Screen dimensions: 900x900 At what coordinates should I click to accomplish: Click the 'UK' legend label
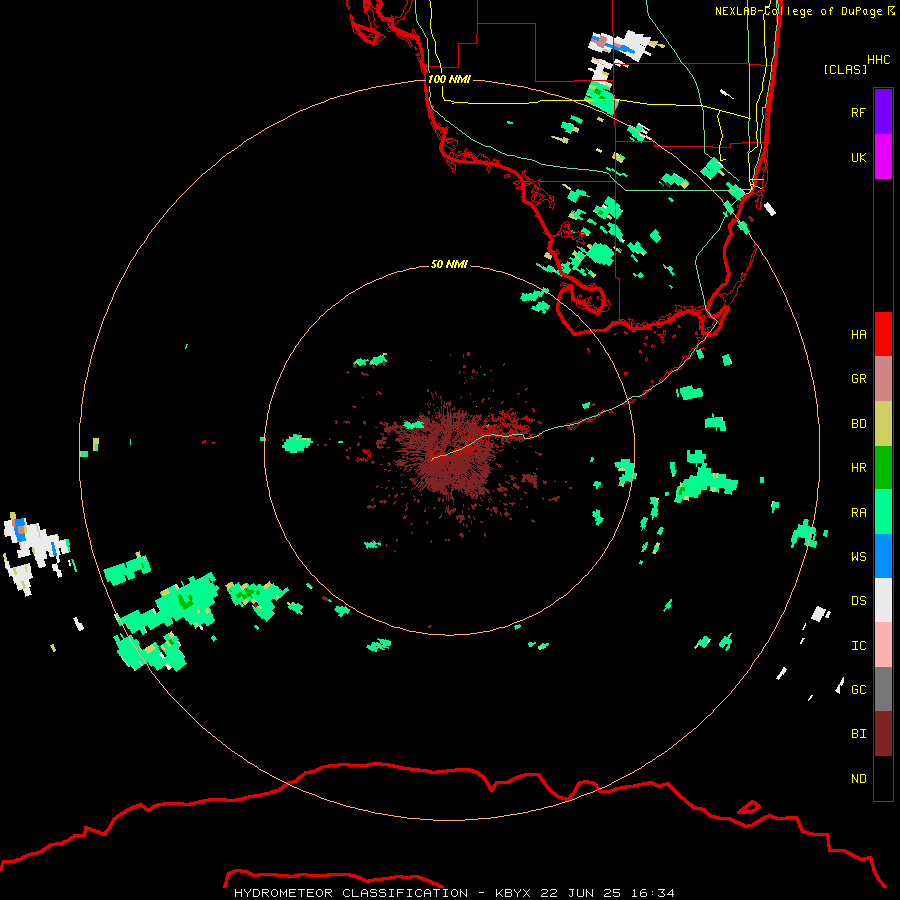[x=858, y=157]
